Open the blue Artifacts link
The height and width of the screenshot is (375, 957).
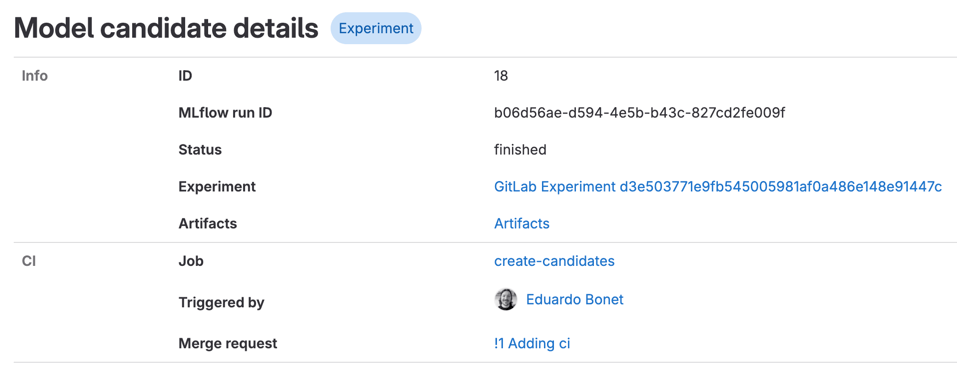tap(522, 224)
